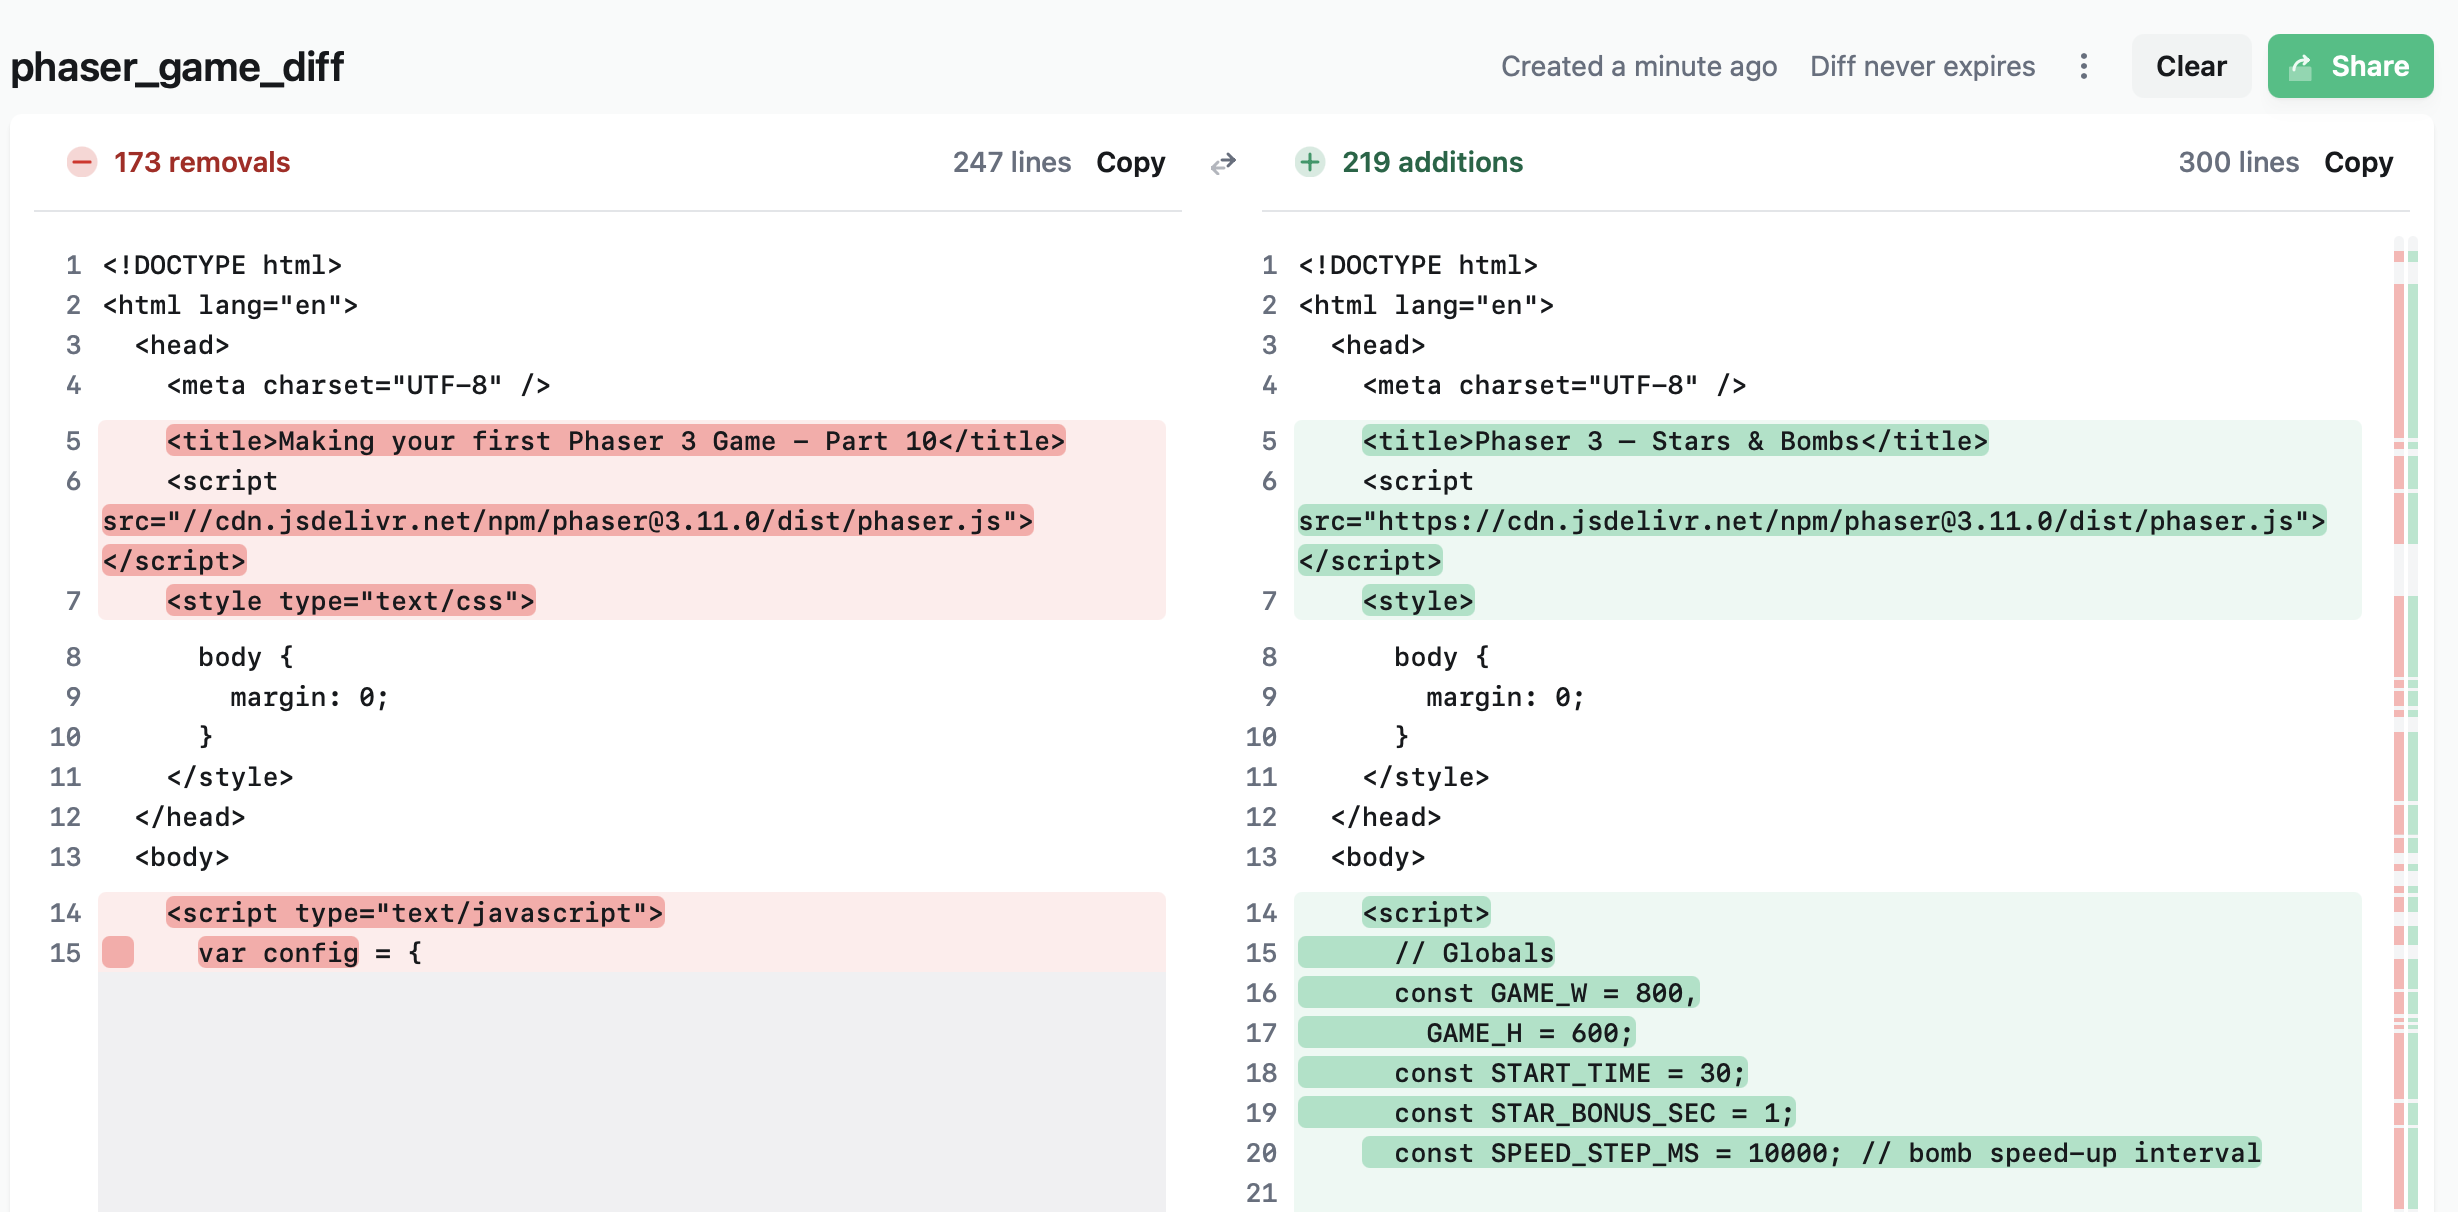Click the swap sides arrows icon

coord(1223,163)
